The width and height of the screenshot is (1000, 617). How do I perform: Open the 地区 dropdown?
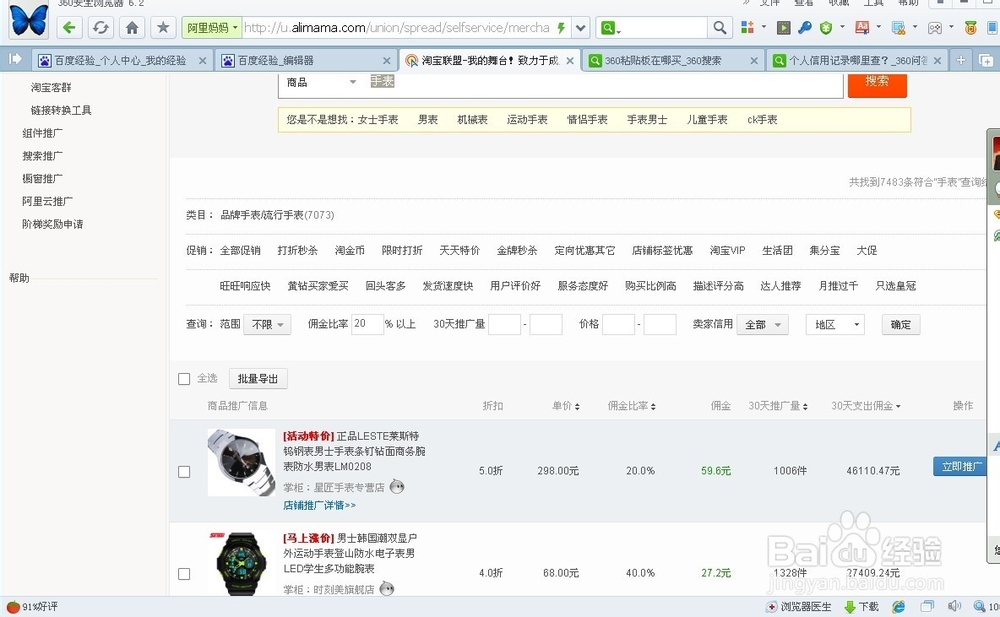click(x=835, y=324)
